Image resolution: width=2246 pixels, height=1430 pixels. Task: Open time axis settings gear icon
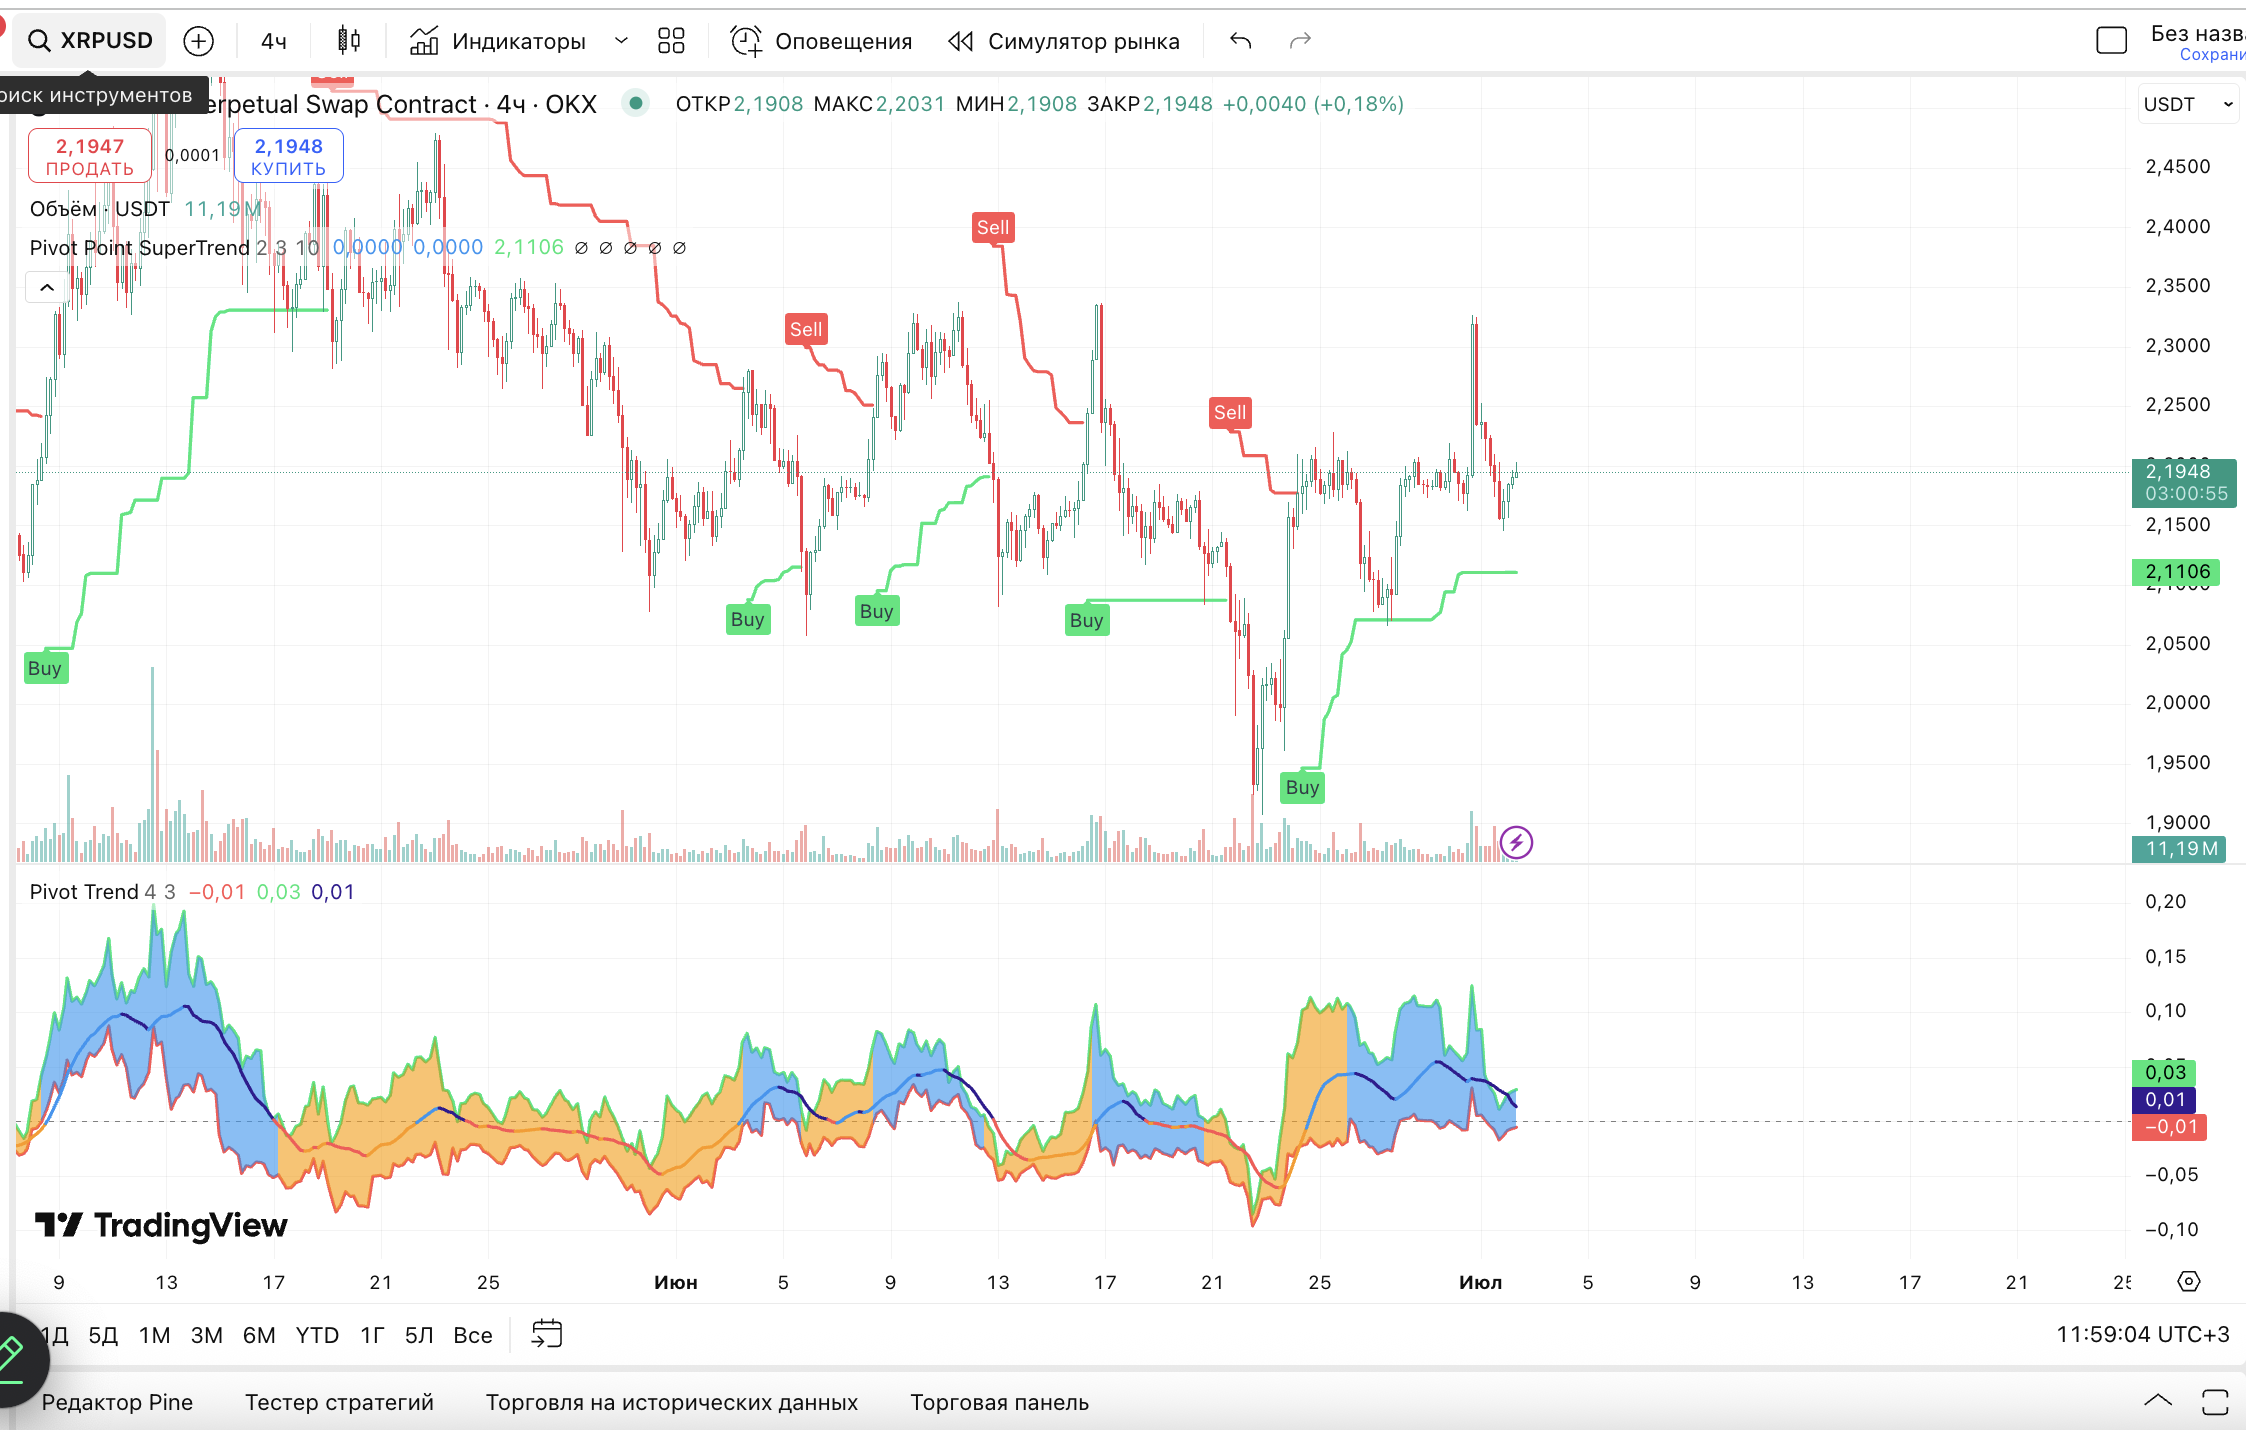click(x=2189, y=1281)
